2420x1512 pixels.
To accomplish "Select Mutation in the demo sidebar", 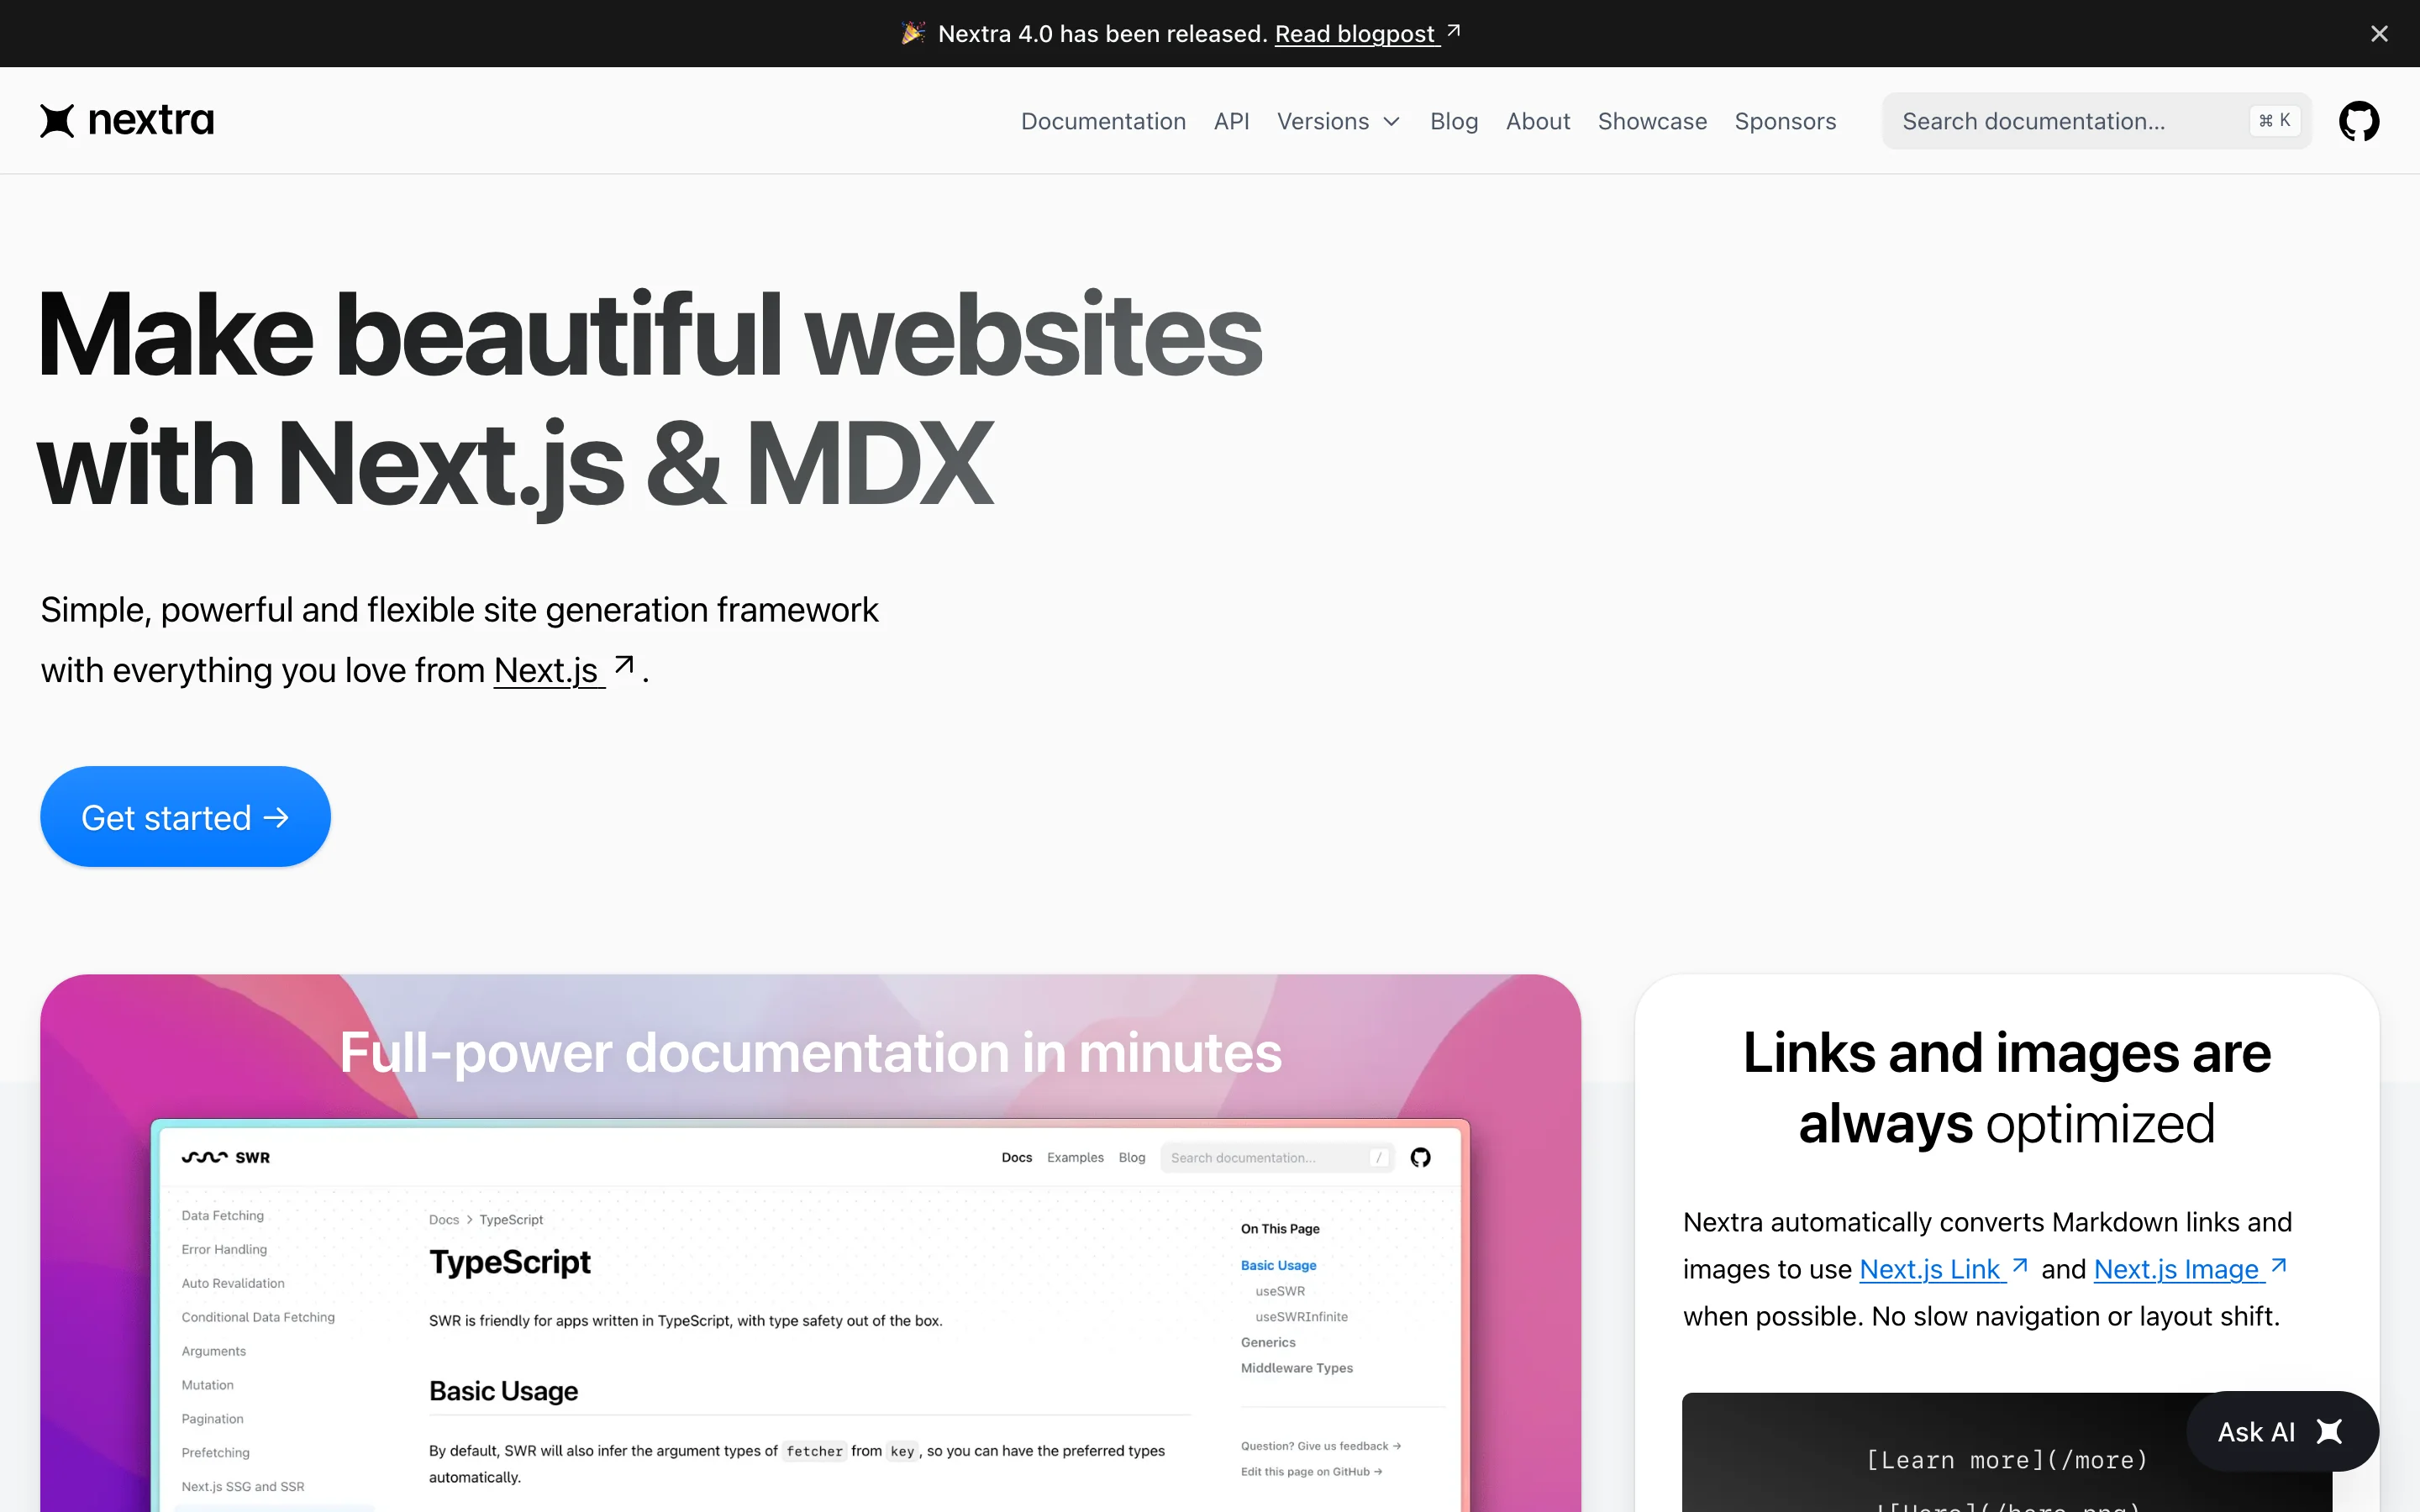I will point(207,1384).
